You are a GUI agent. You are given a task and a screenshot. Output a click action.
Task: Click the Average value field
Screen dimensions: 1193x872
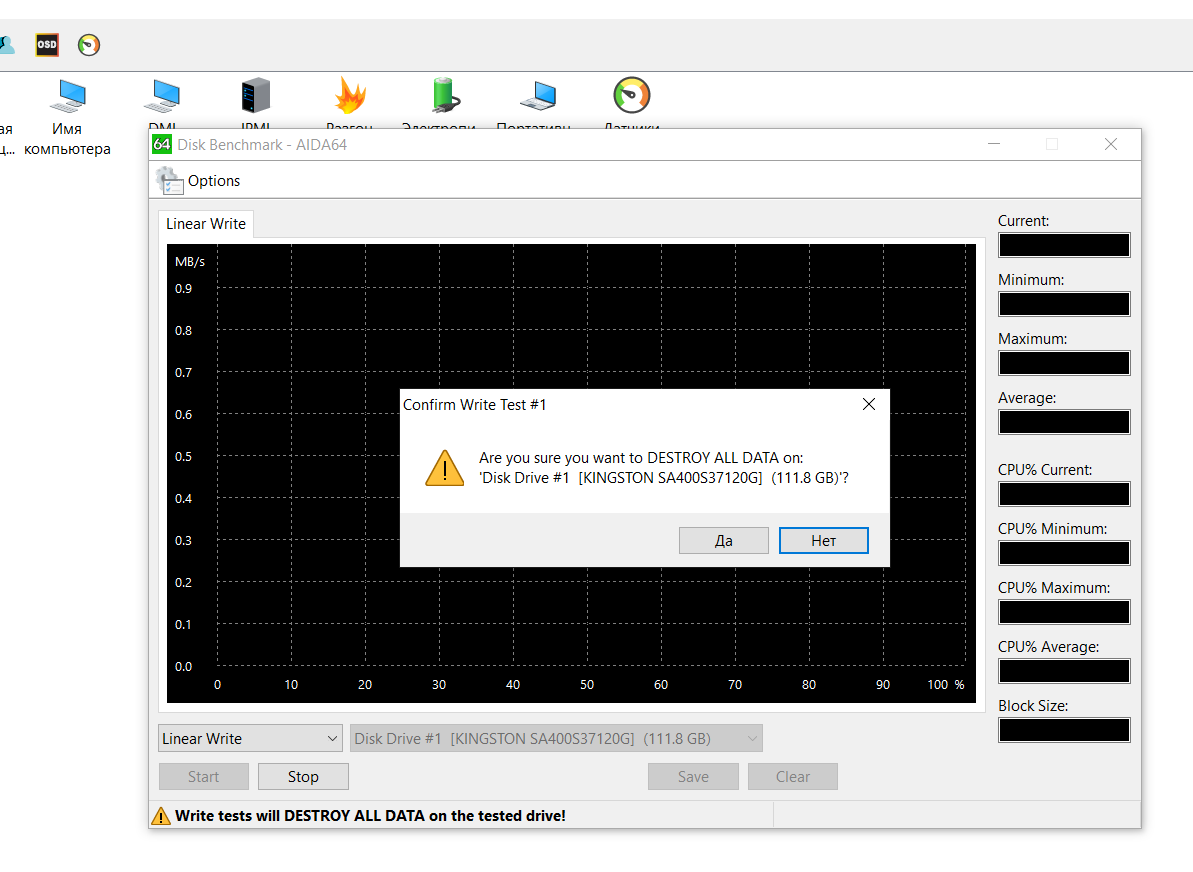1064,422
